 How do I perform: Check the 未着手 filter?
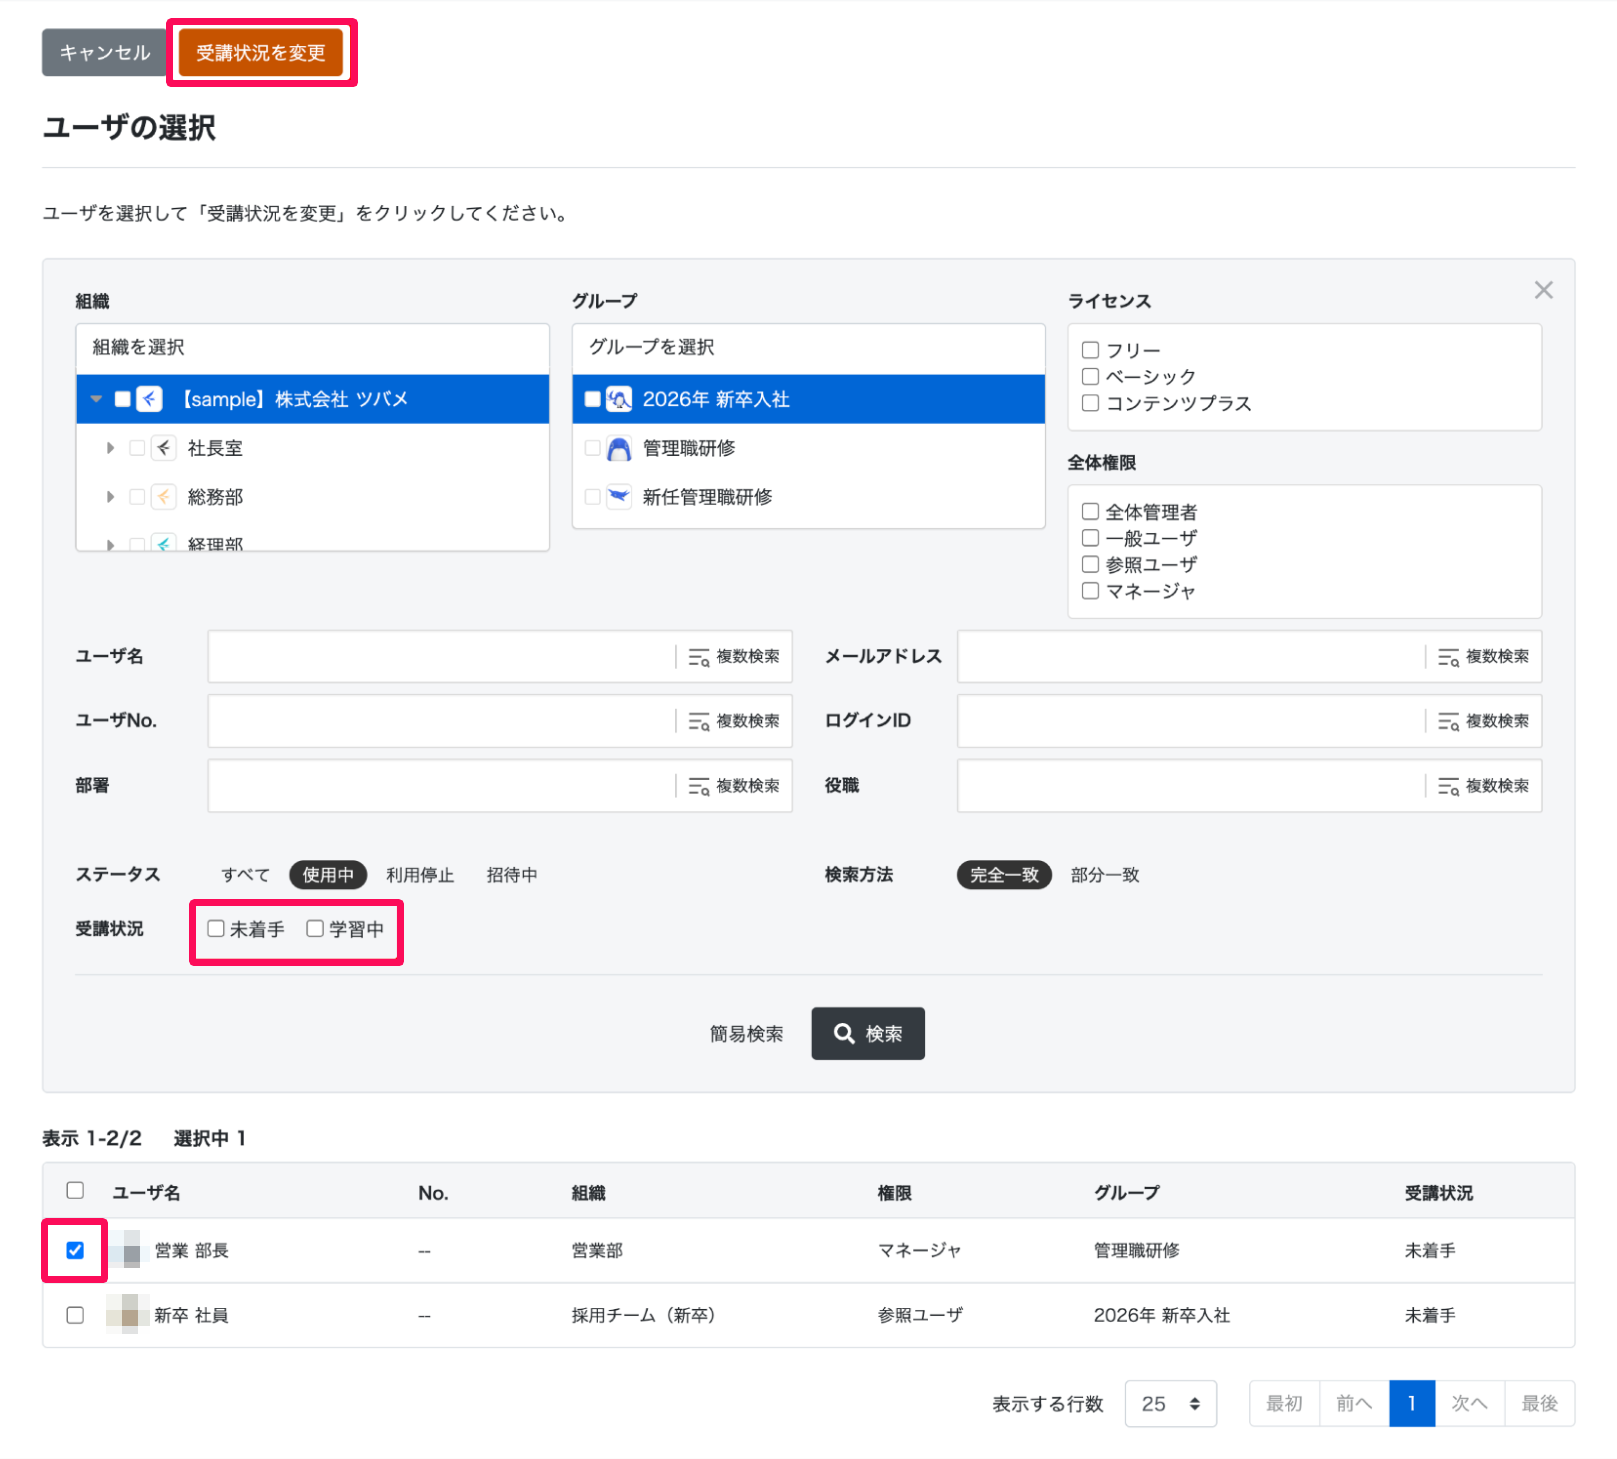pos(216,929)
